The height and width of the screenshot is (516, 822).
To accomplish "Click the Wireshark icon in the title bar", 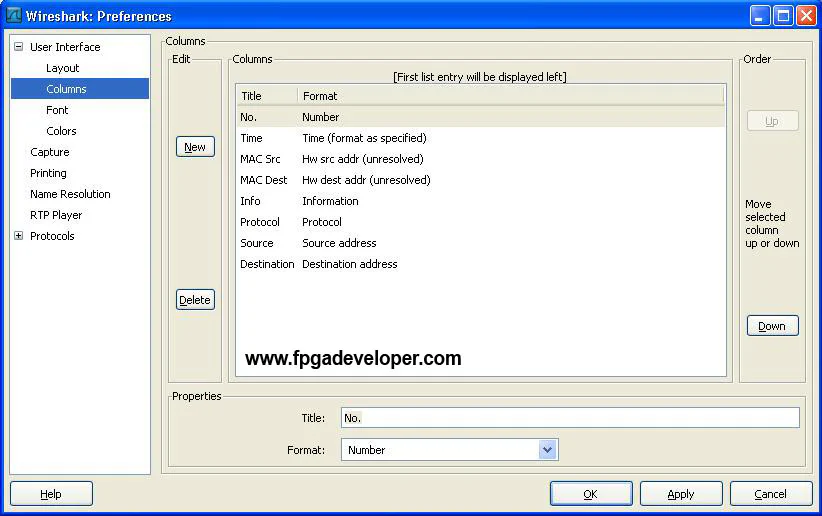I will [x=14, y=16].
